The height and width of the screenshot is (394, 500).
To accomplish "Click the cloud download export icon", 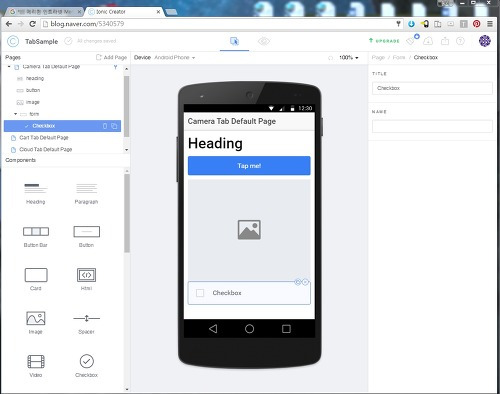I will pyautogui.click(x=428, y=41).
